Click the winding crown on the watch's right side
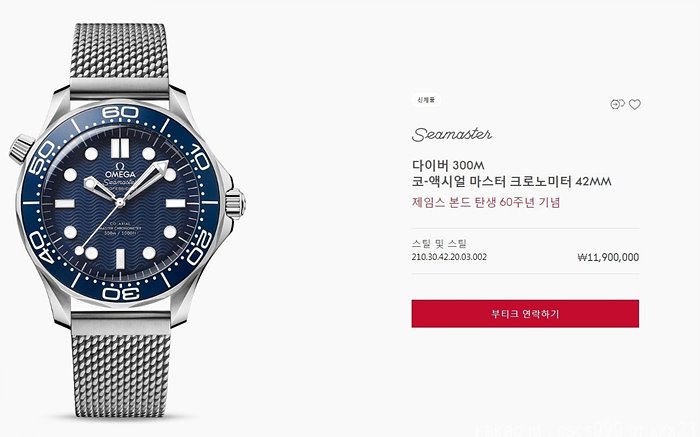This screenshot has width=700, height=437. click(235, 203)
